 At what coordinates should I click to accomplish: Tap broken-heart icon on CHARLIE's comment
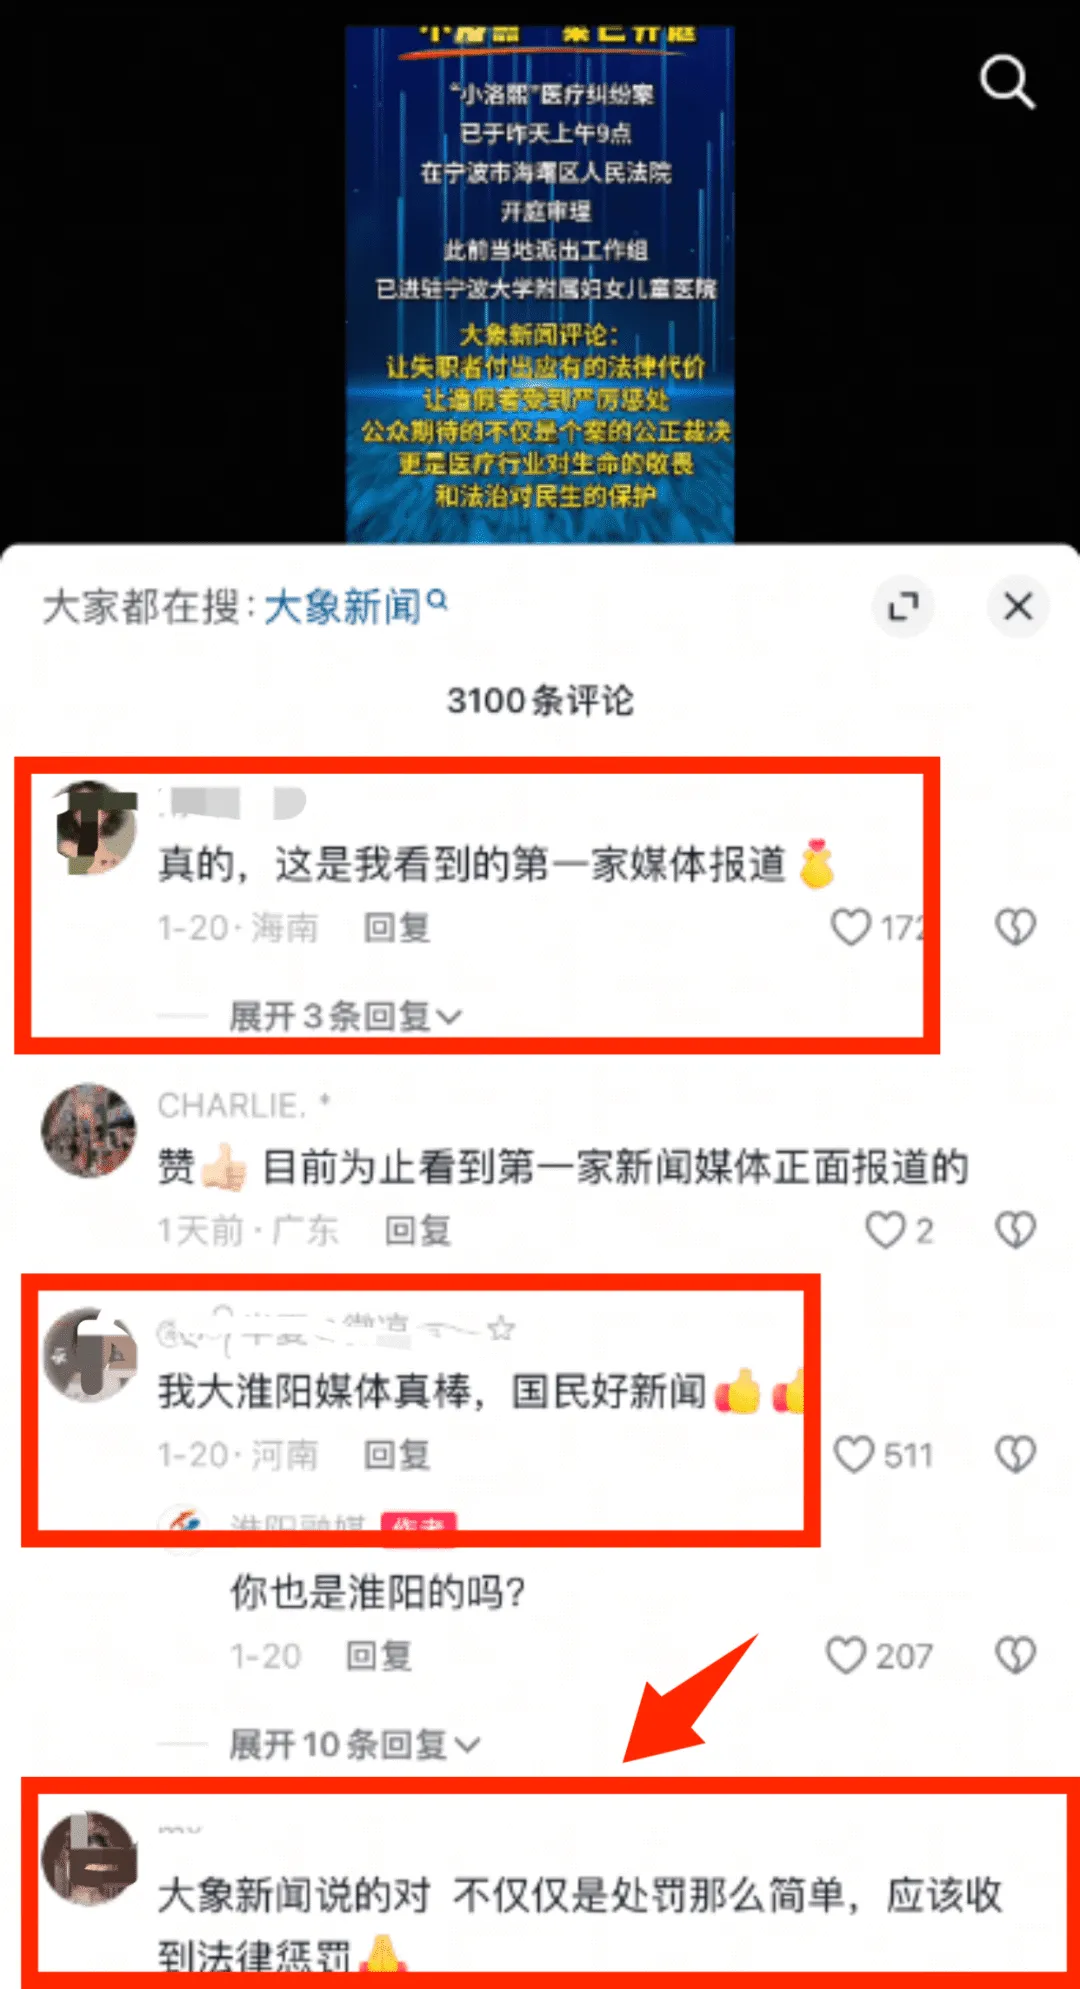1015,1230
